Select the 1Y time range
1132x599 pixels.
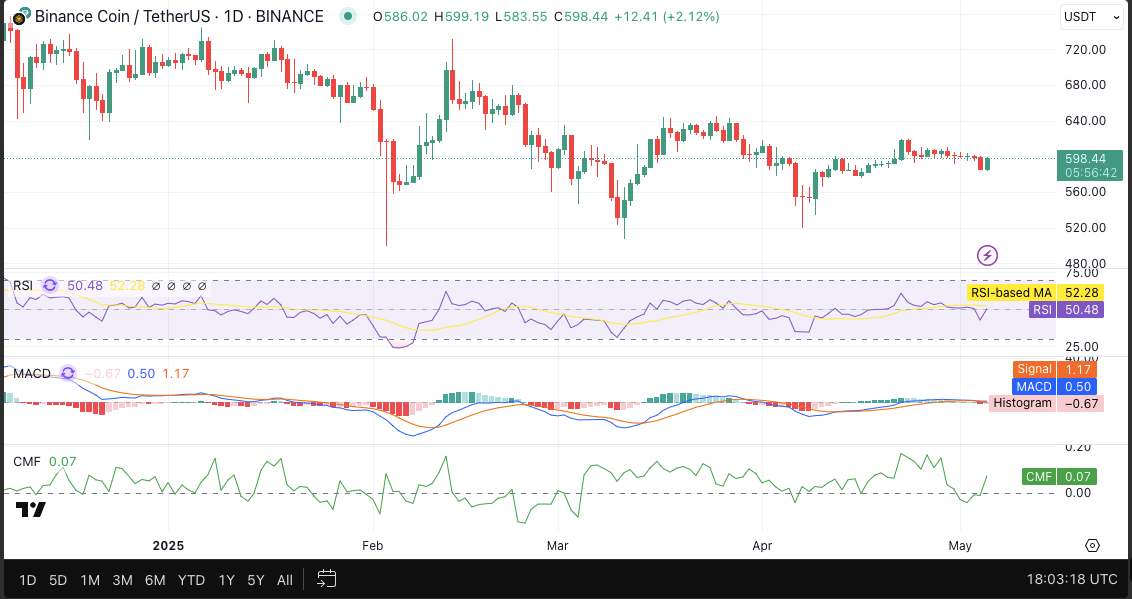(227, 580)
